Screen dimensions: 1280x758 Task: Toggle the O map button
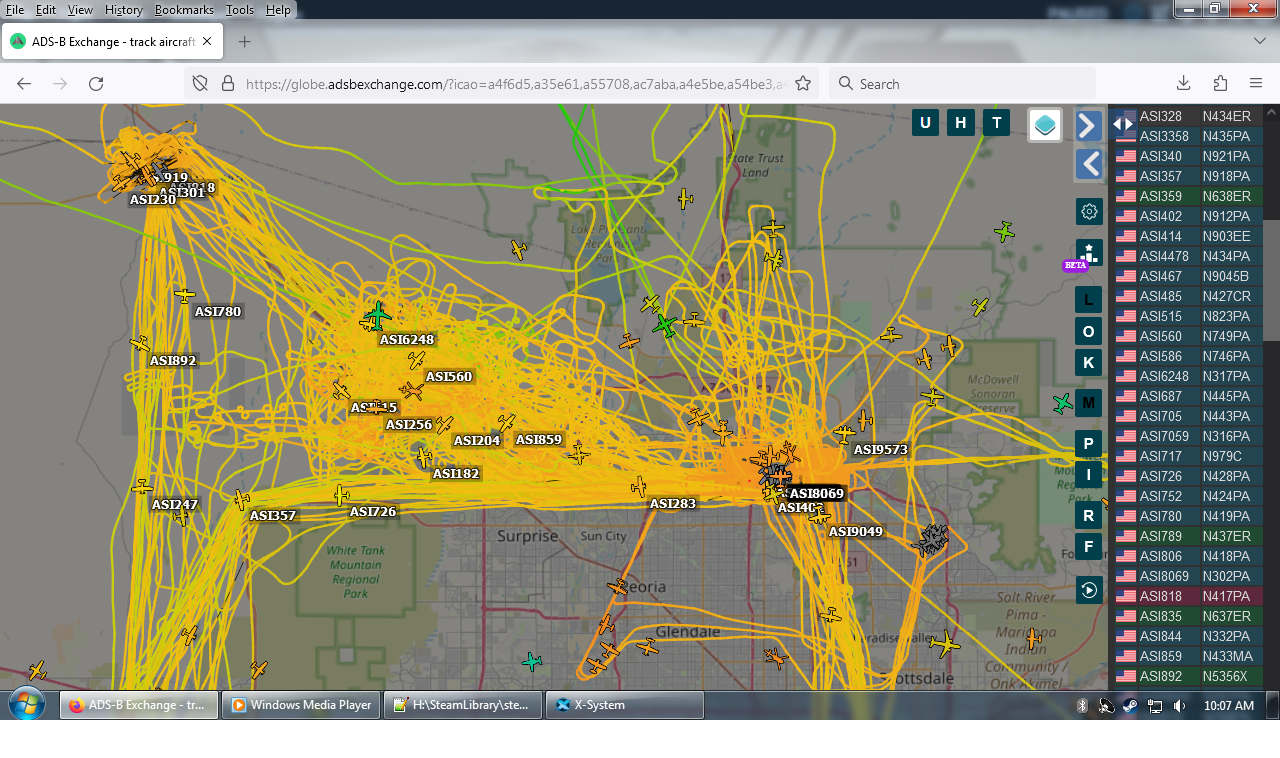(x=1089, y=331)
